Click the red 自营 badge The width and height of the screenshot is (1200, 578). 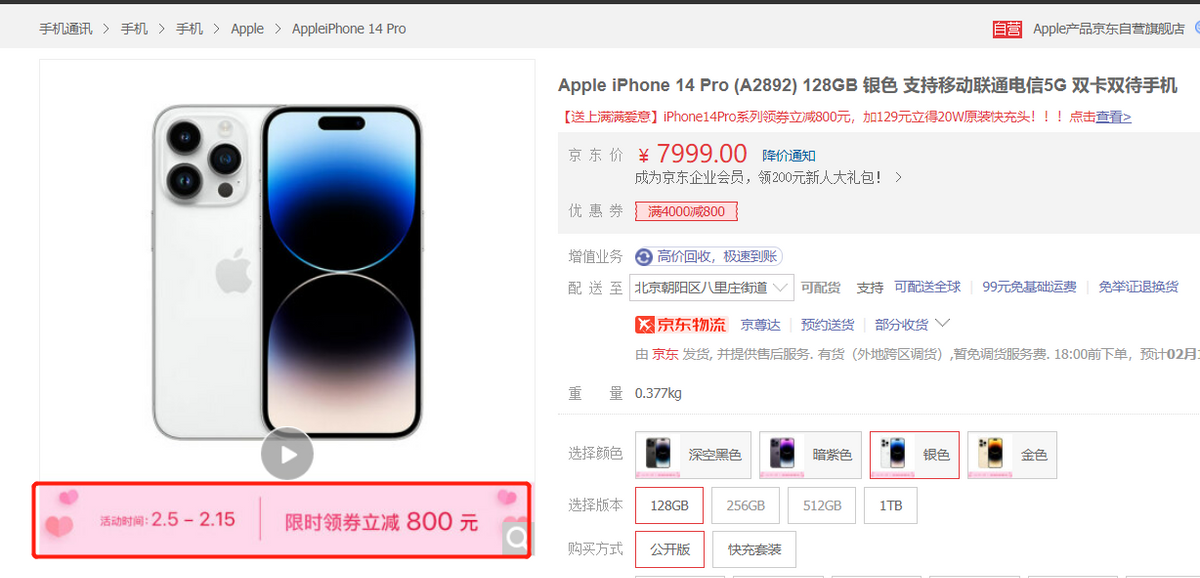click(1007, 29)
